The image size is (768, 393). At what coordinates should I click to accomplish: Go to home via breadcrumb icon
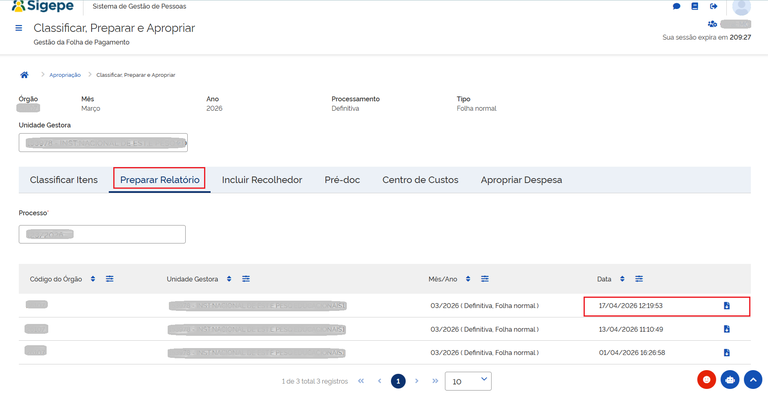point(24,75)
